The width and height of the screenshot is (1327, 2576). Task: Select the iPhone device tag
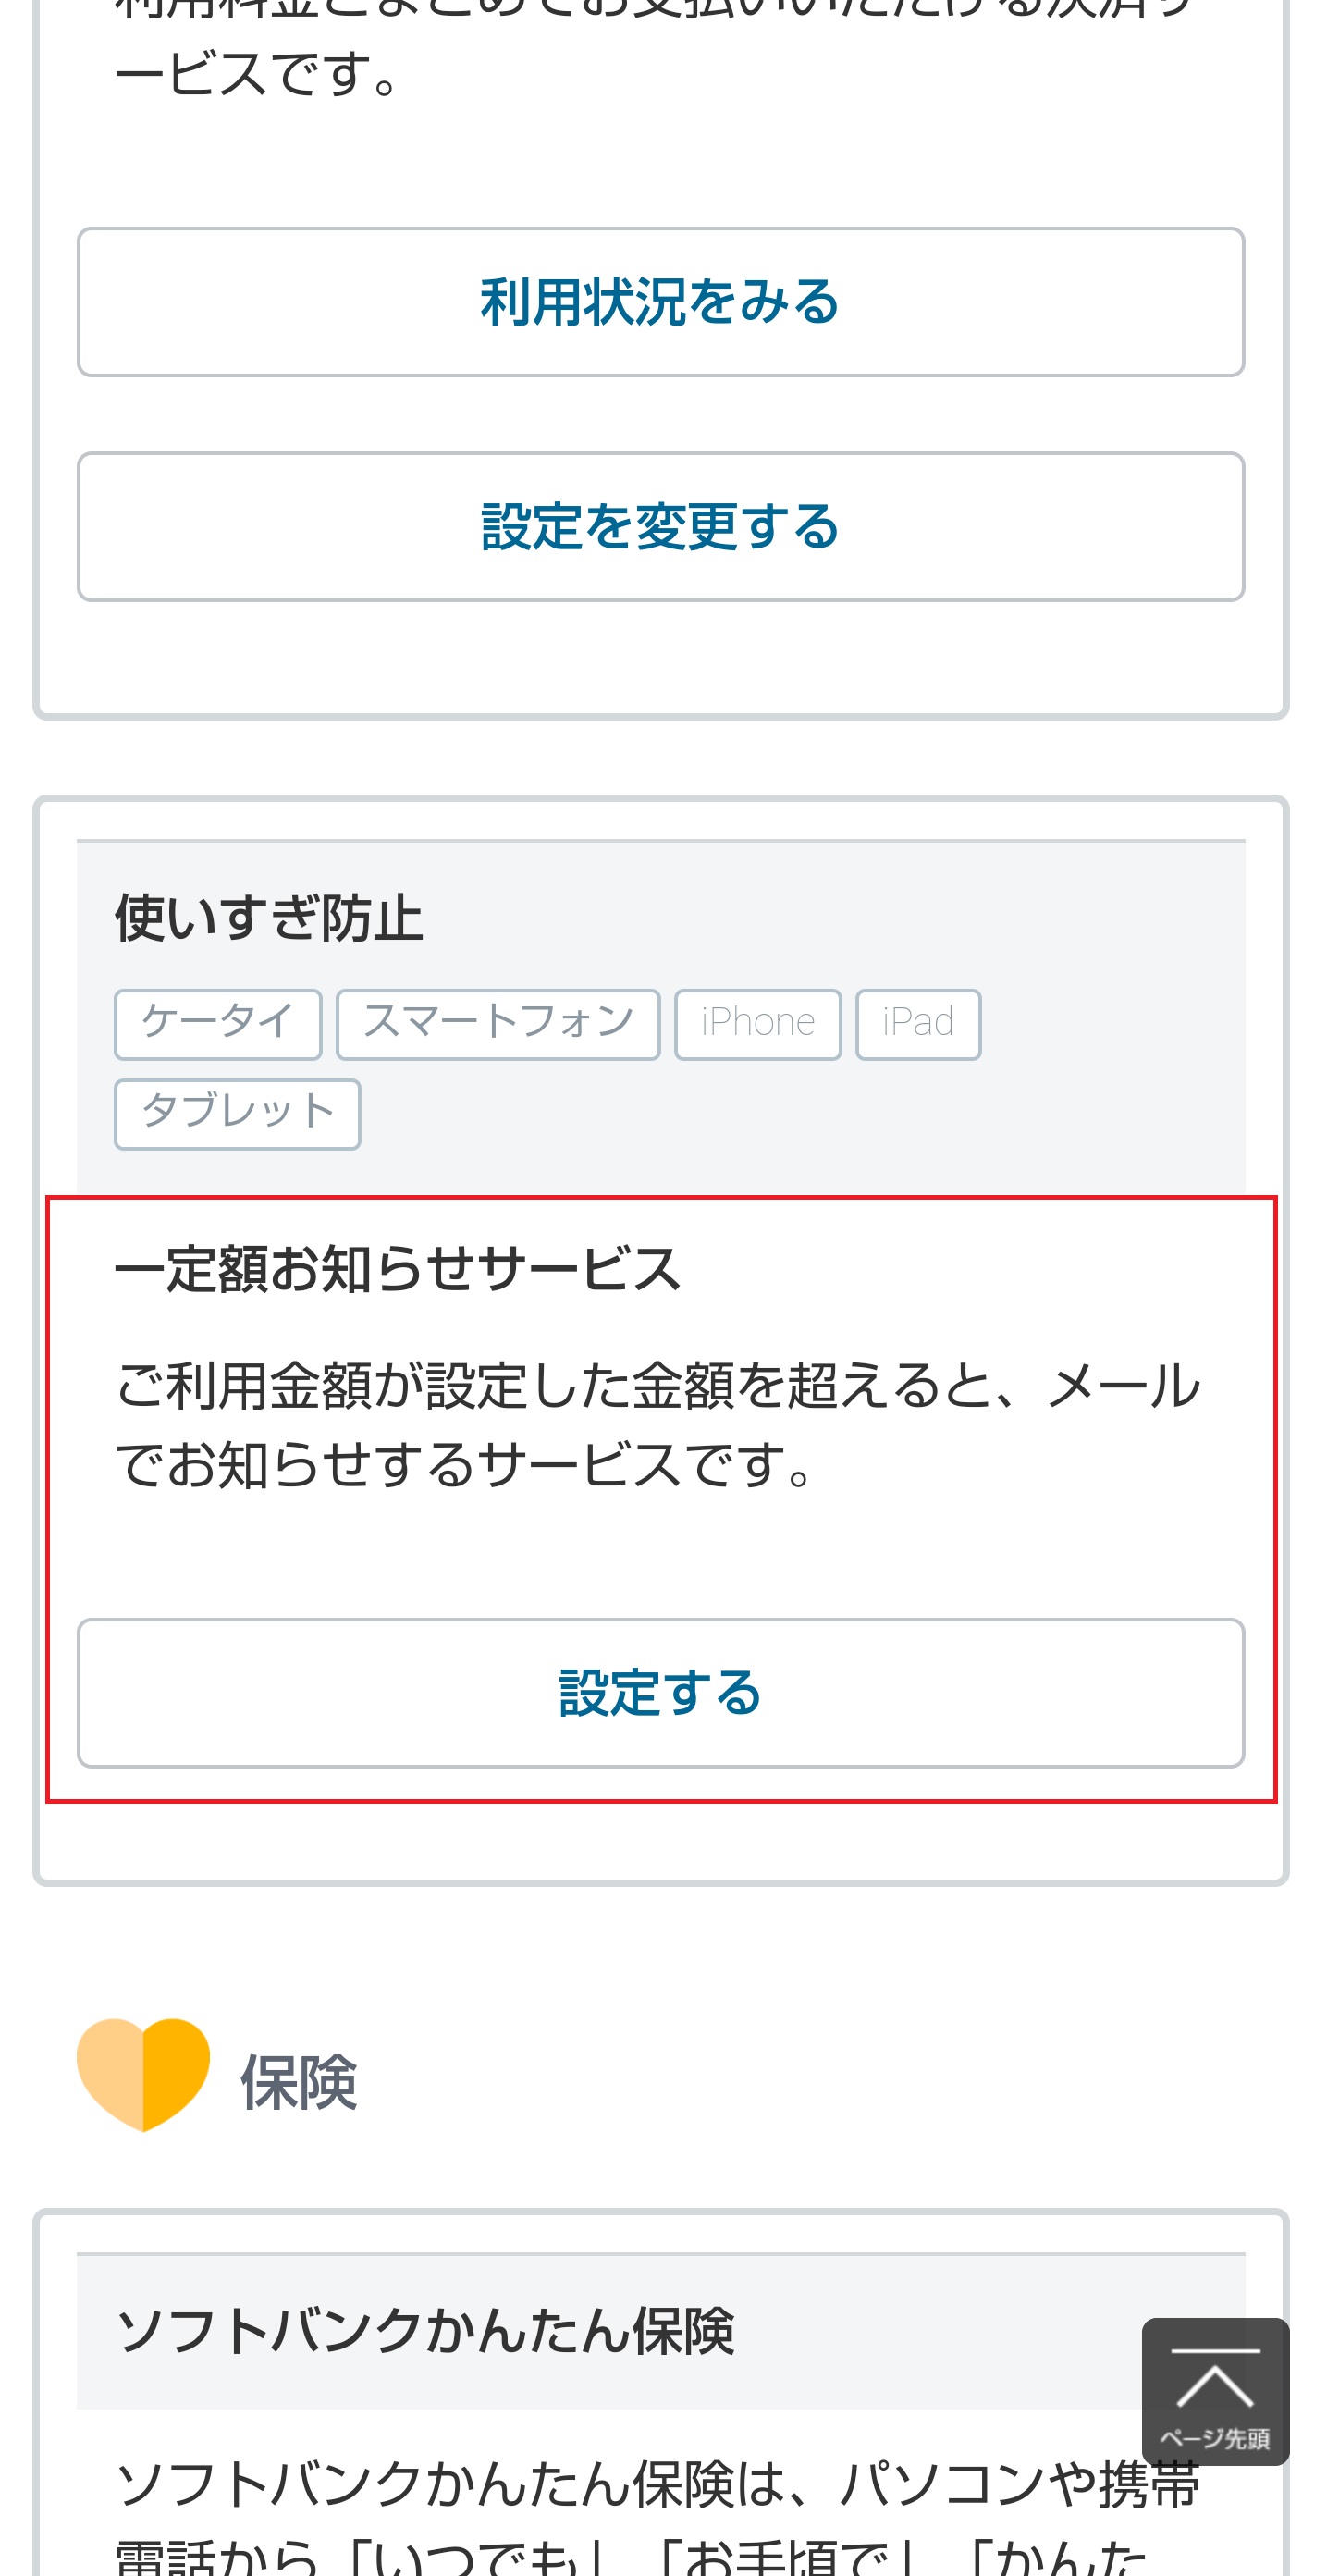pos(758,1024)
